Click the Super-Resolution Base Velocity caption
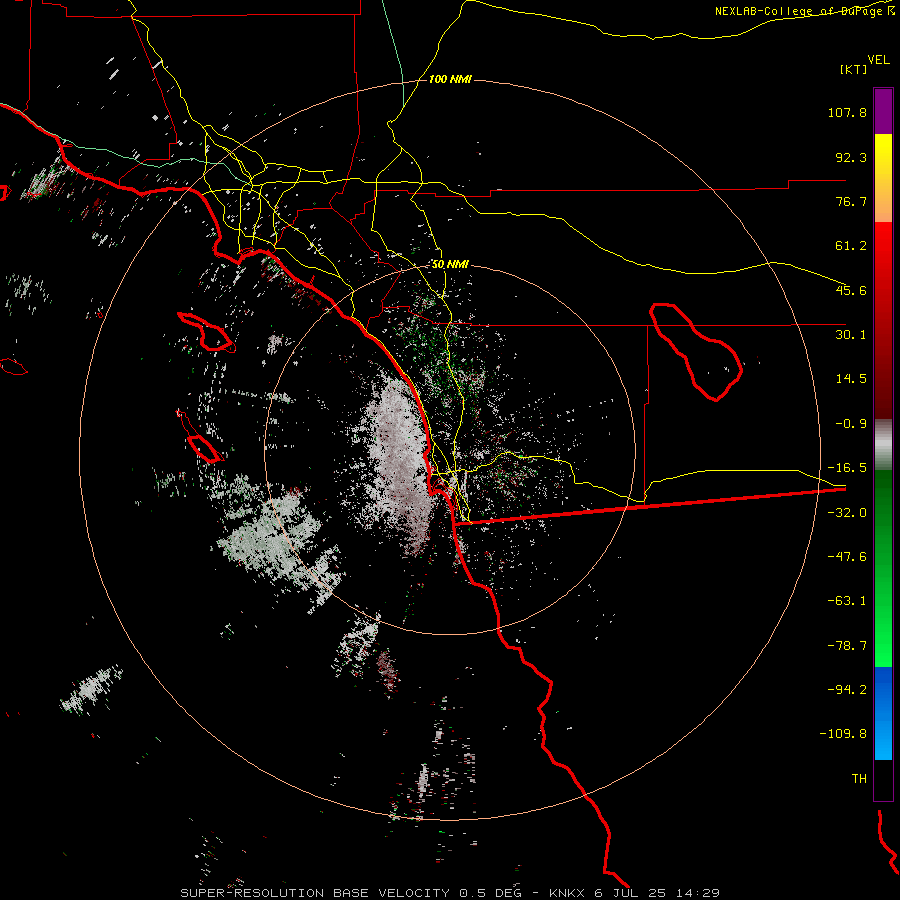Viewport: 900px width, 900px height. click(450, 893)
